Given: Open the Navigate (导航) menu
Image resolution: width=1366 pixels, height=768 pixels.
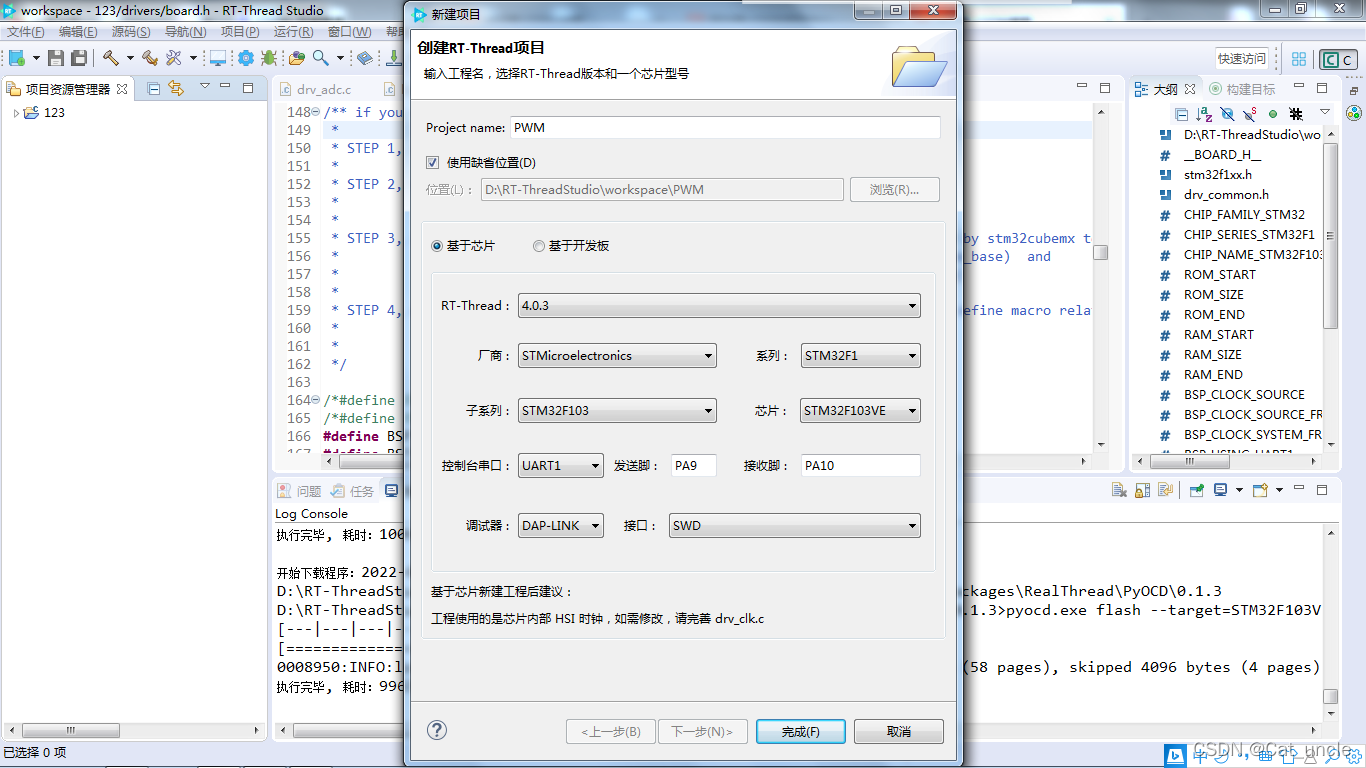Looking at the screenshot, I should tap(185, 32).
